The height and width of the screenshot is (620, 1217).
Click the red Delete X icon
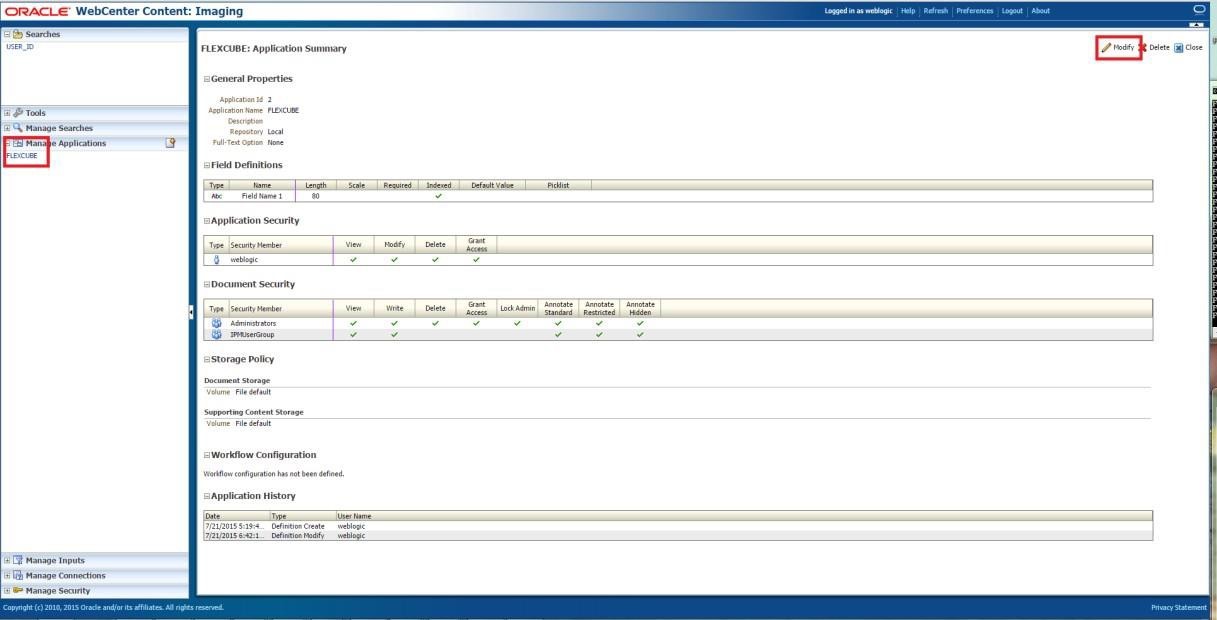(1142, 47)
